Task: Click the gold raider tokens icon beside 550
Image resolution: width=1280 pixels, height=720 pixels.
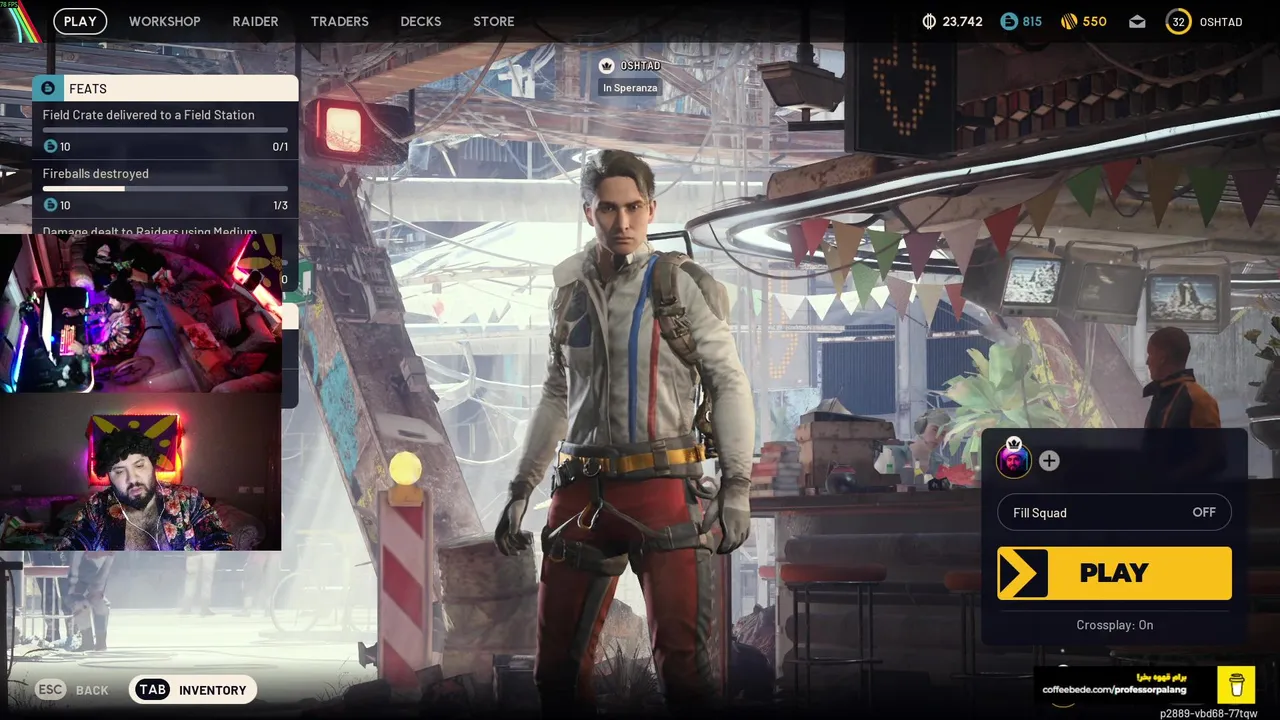Action: click(x=1069, y=21)
